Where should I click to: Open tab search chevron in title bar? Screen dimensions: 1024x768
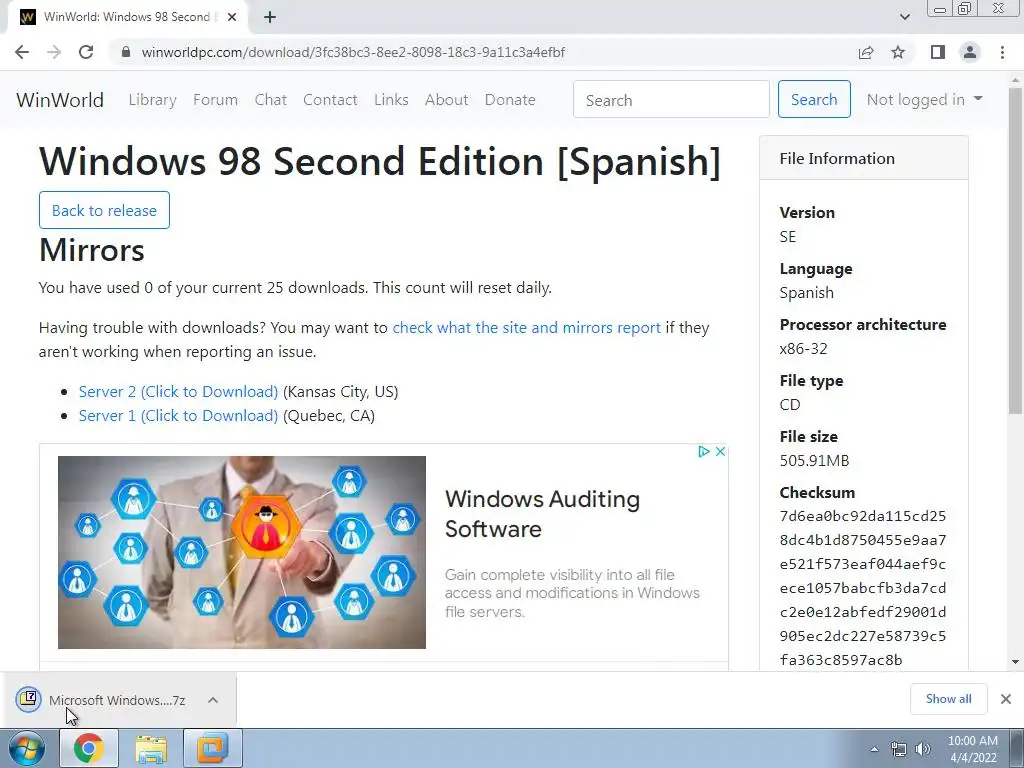(x=904, y=17)
